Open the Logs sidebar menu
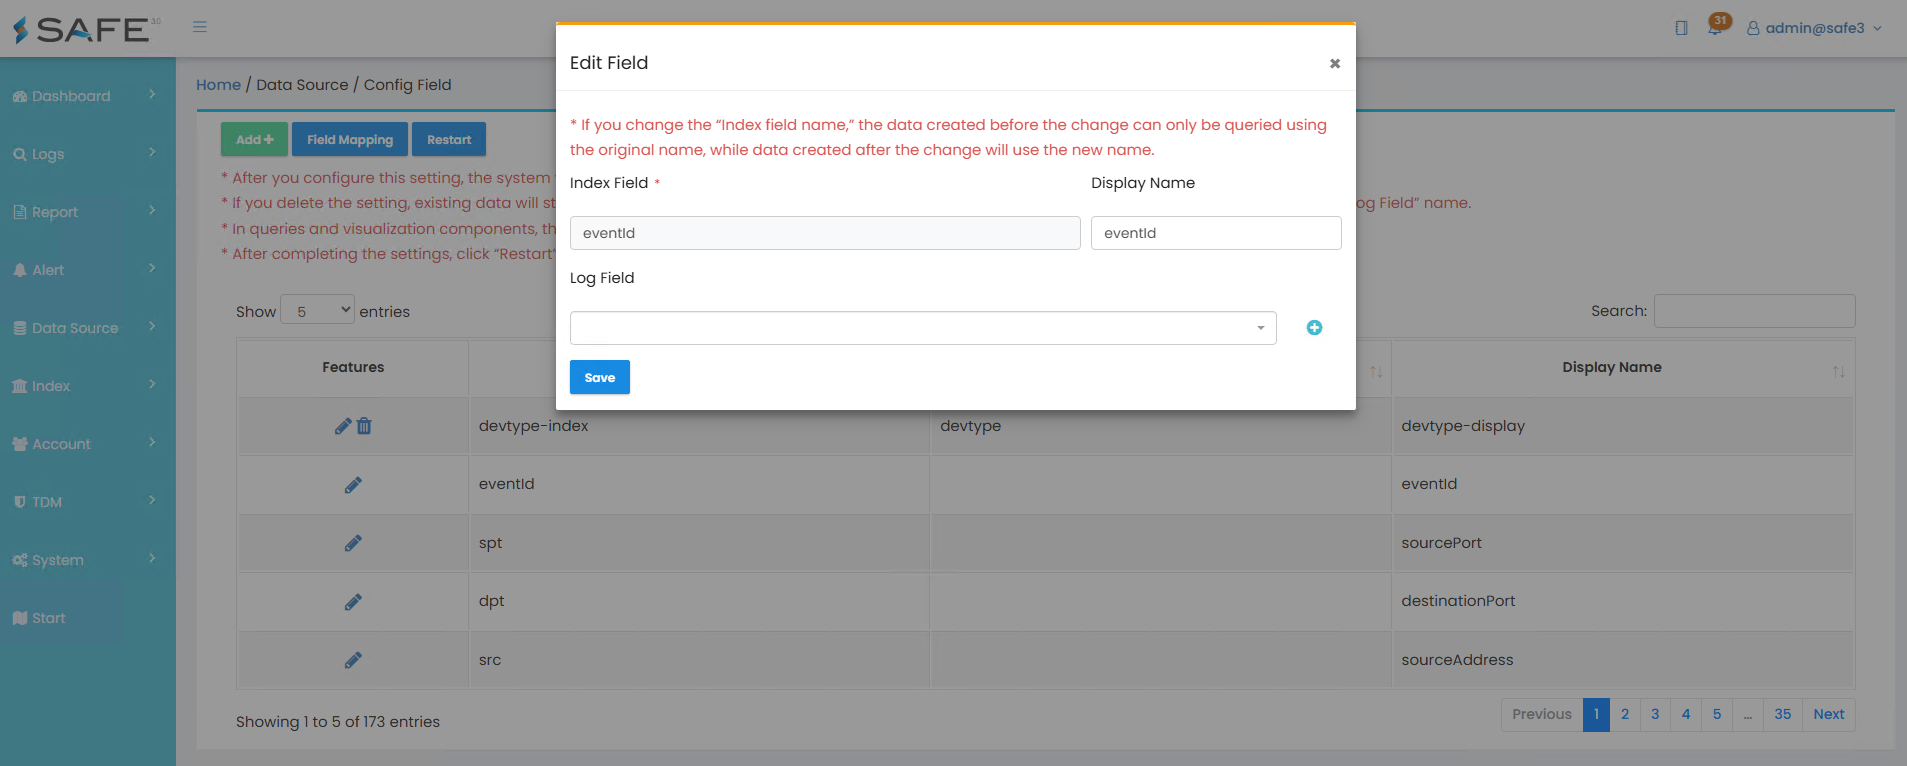The image size is (1907, 766). coord(87,154)
